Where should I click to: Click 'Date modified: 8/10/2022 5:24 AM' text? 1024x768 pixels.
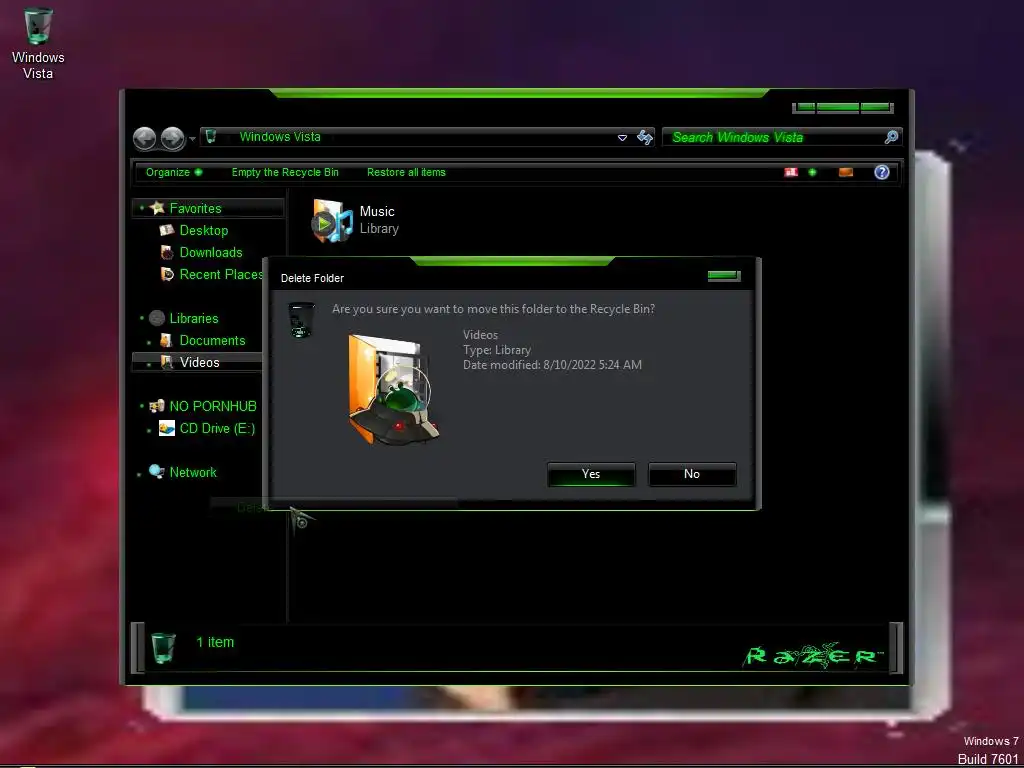pos(552,365)
